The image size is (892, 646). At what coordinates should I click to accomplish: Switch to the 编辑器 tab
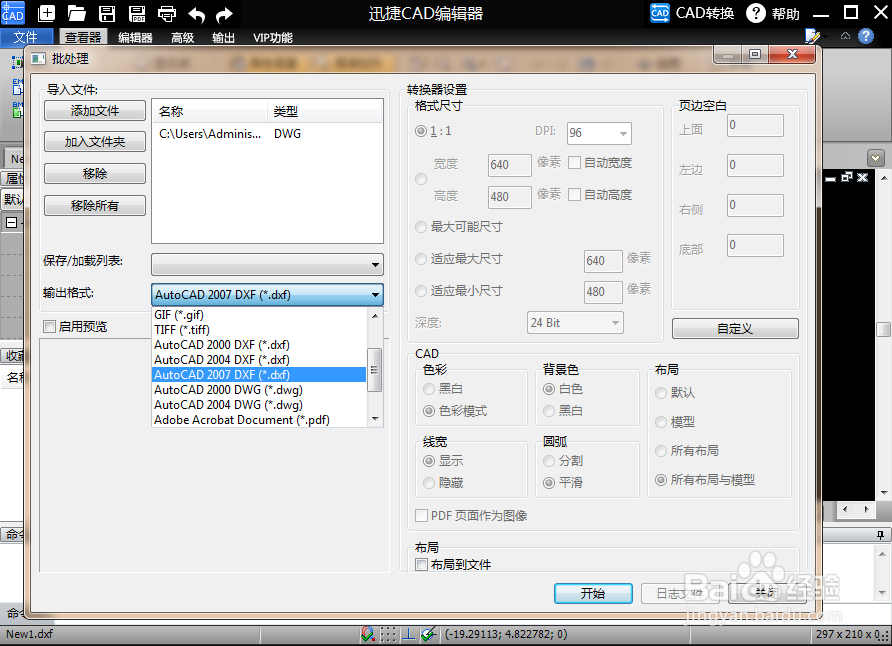click(134, 37)
